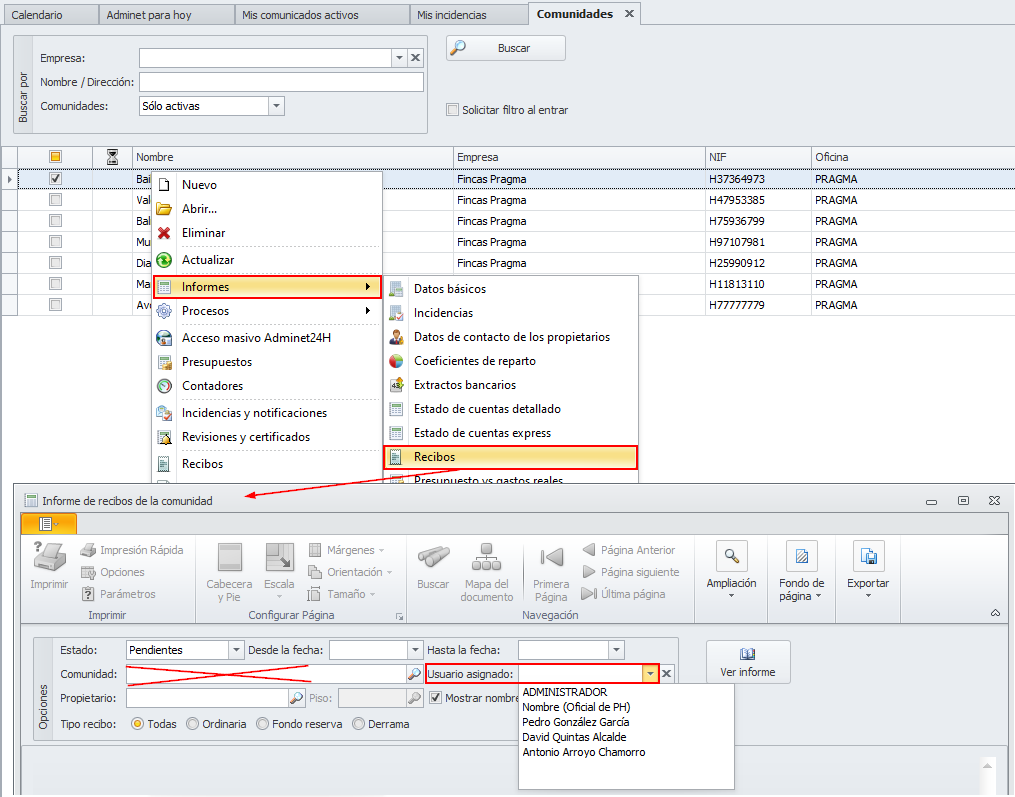Image resolution: width=1015 pixels, height=797 pixels.
Task: Click the Buscar search button
Action: tap(506, 48)
